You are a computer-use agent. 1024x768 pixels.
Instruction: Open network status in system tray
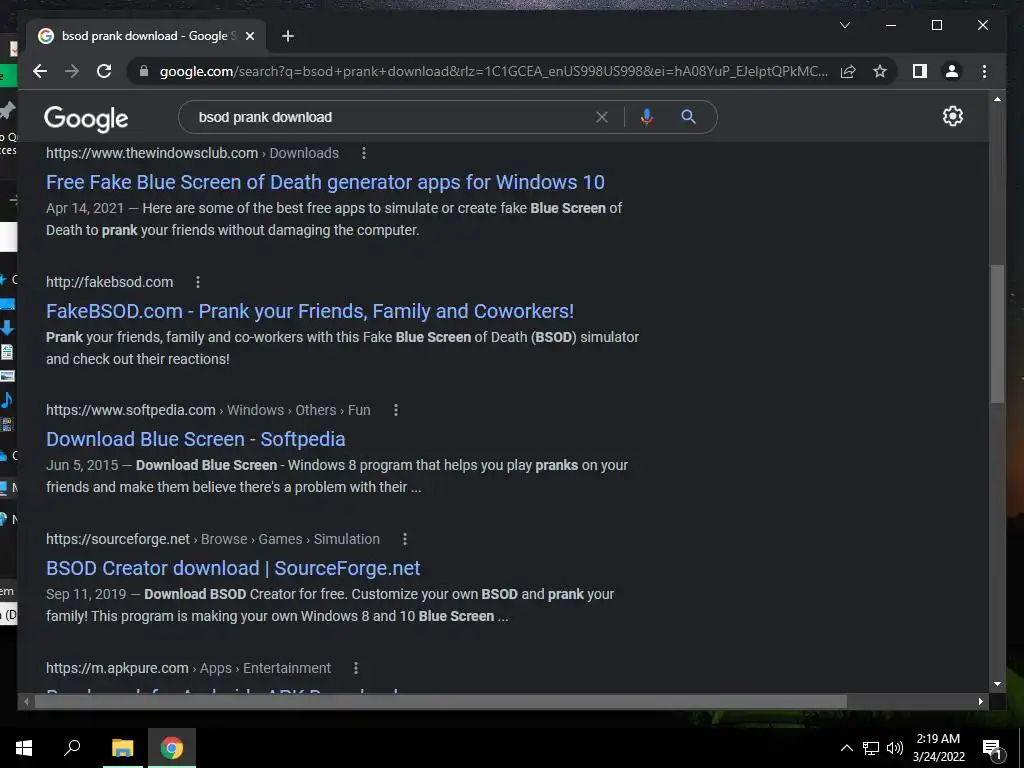point(871,748)
